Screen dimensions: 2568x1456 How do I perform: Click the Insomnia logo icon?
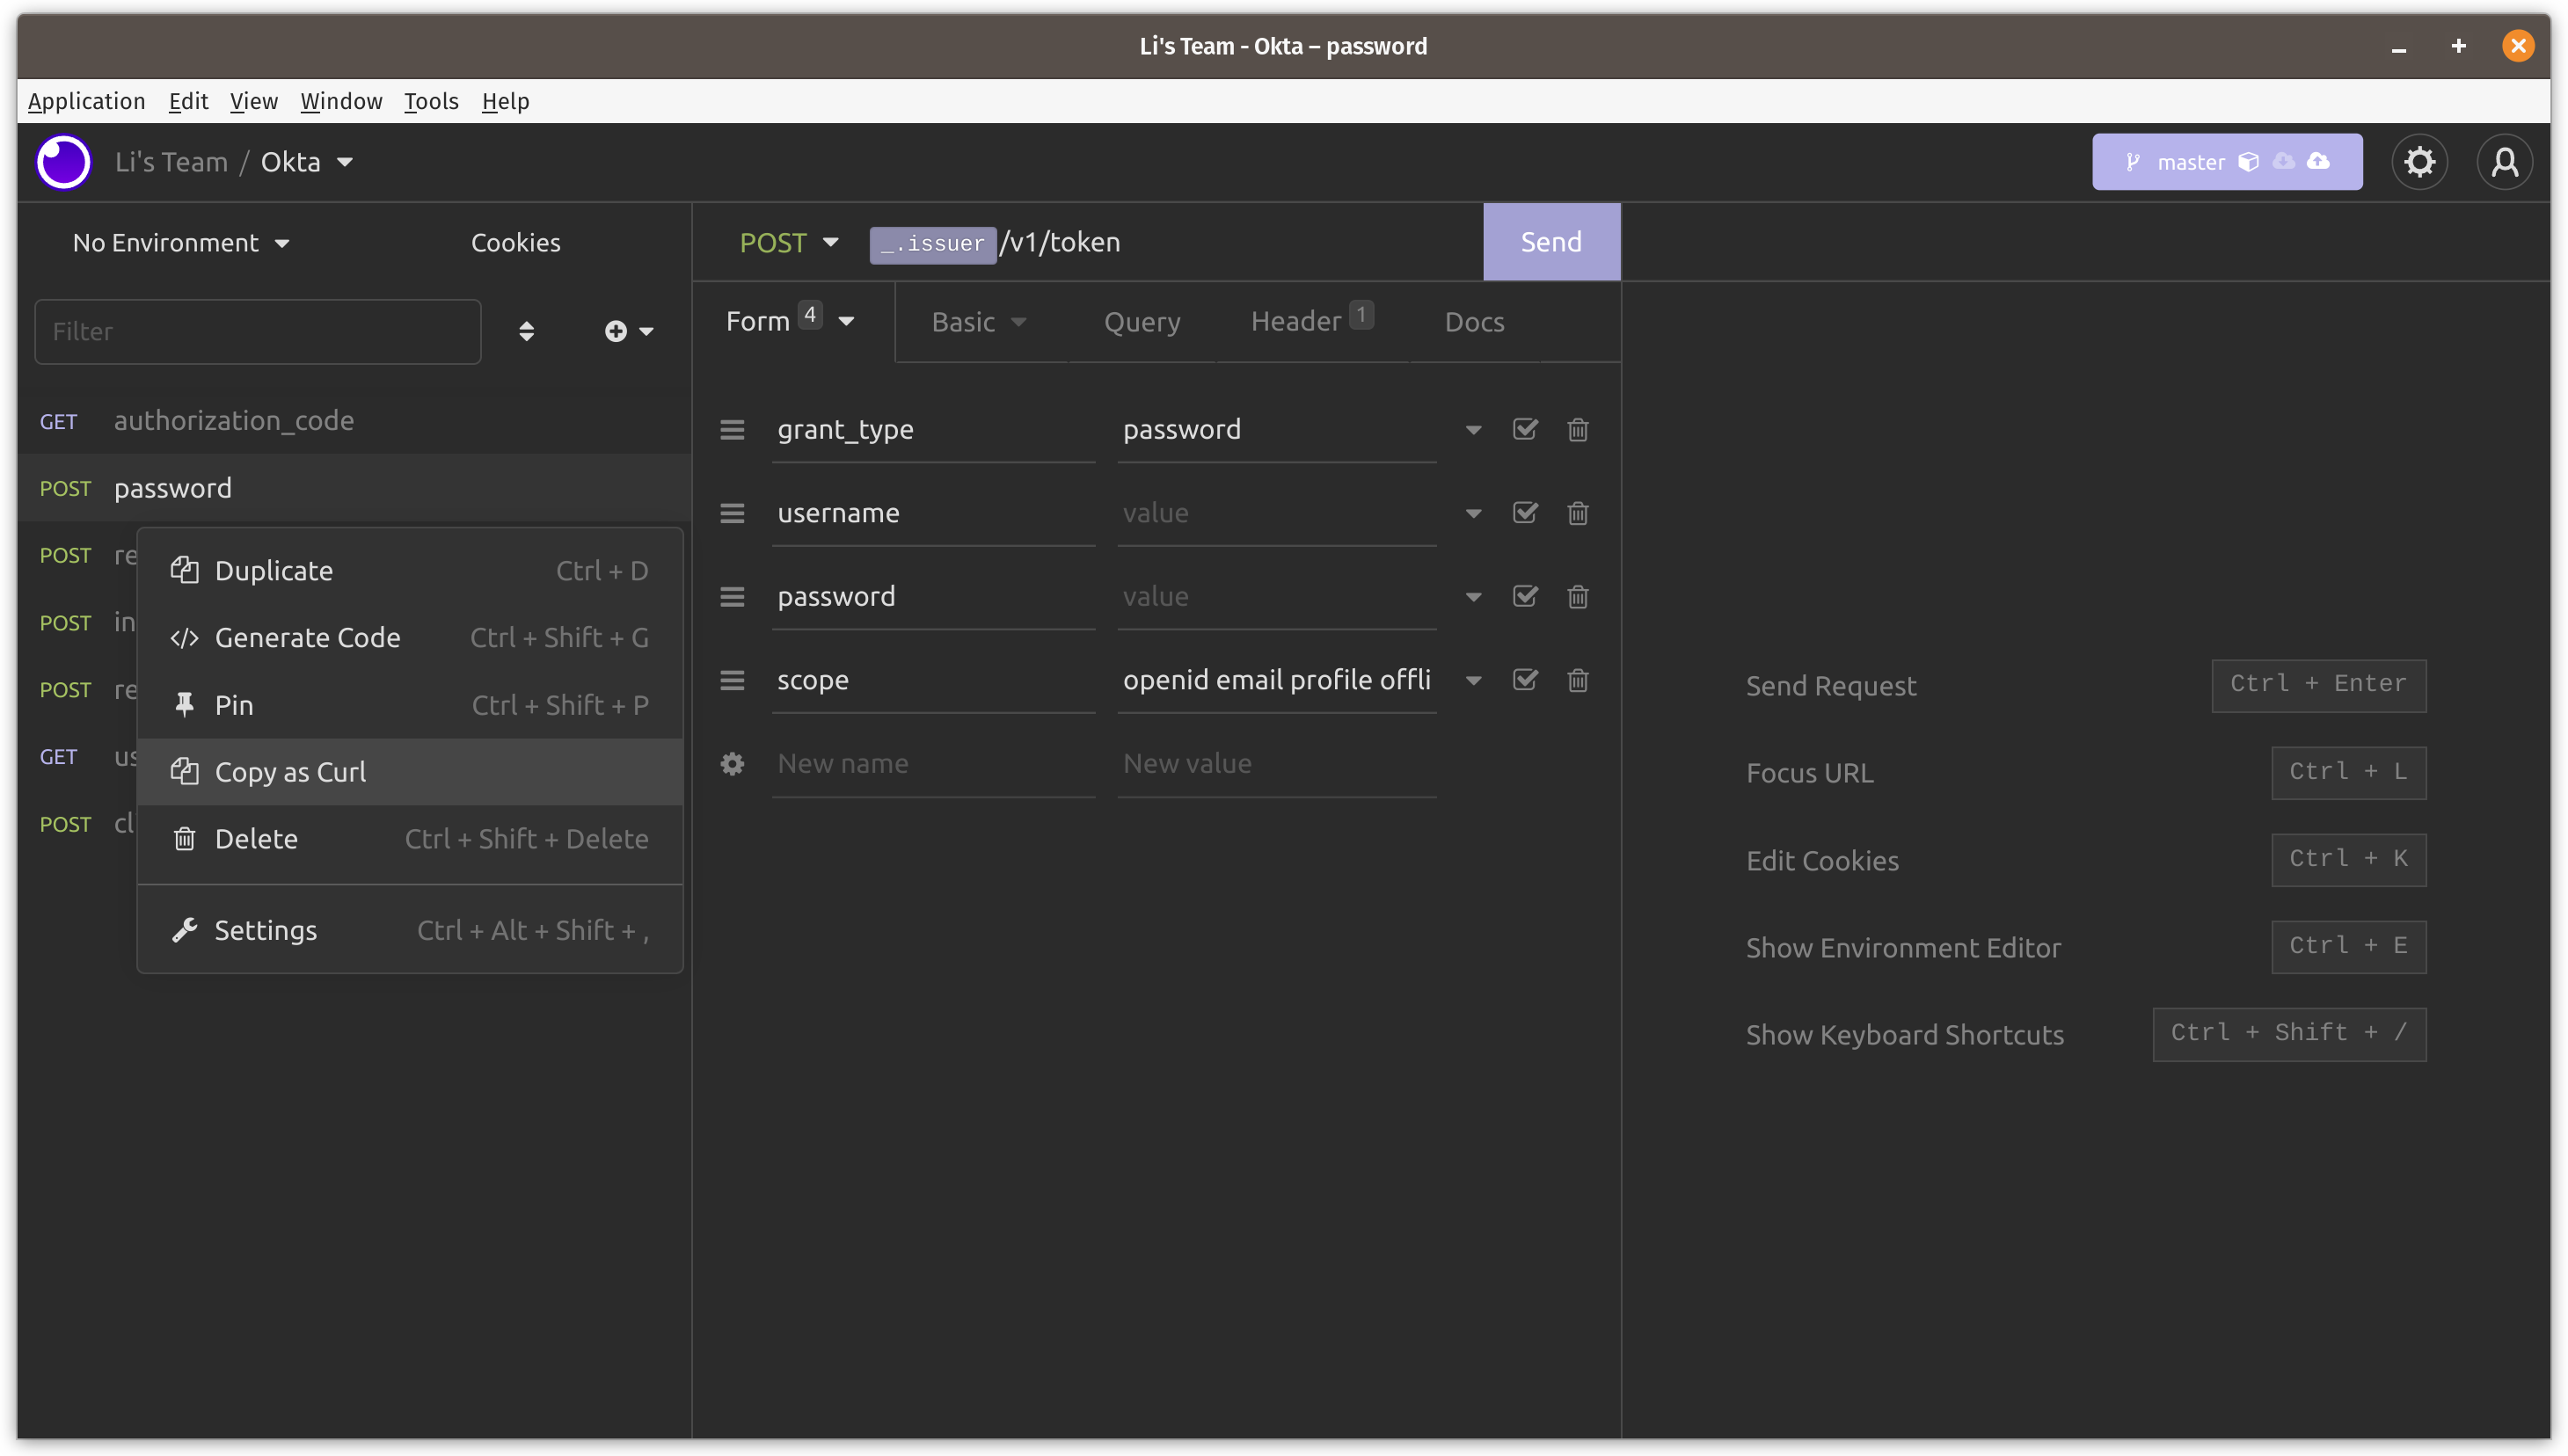click(x=64, y=162)
